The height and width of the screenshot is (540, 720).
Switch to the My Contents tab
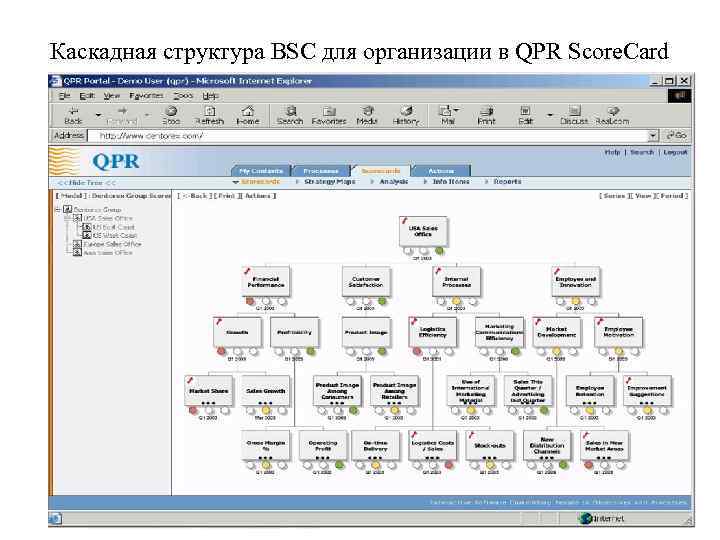click(x=261, y=171)
